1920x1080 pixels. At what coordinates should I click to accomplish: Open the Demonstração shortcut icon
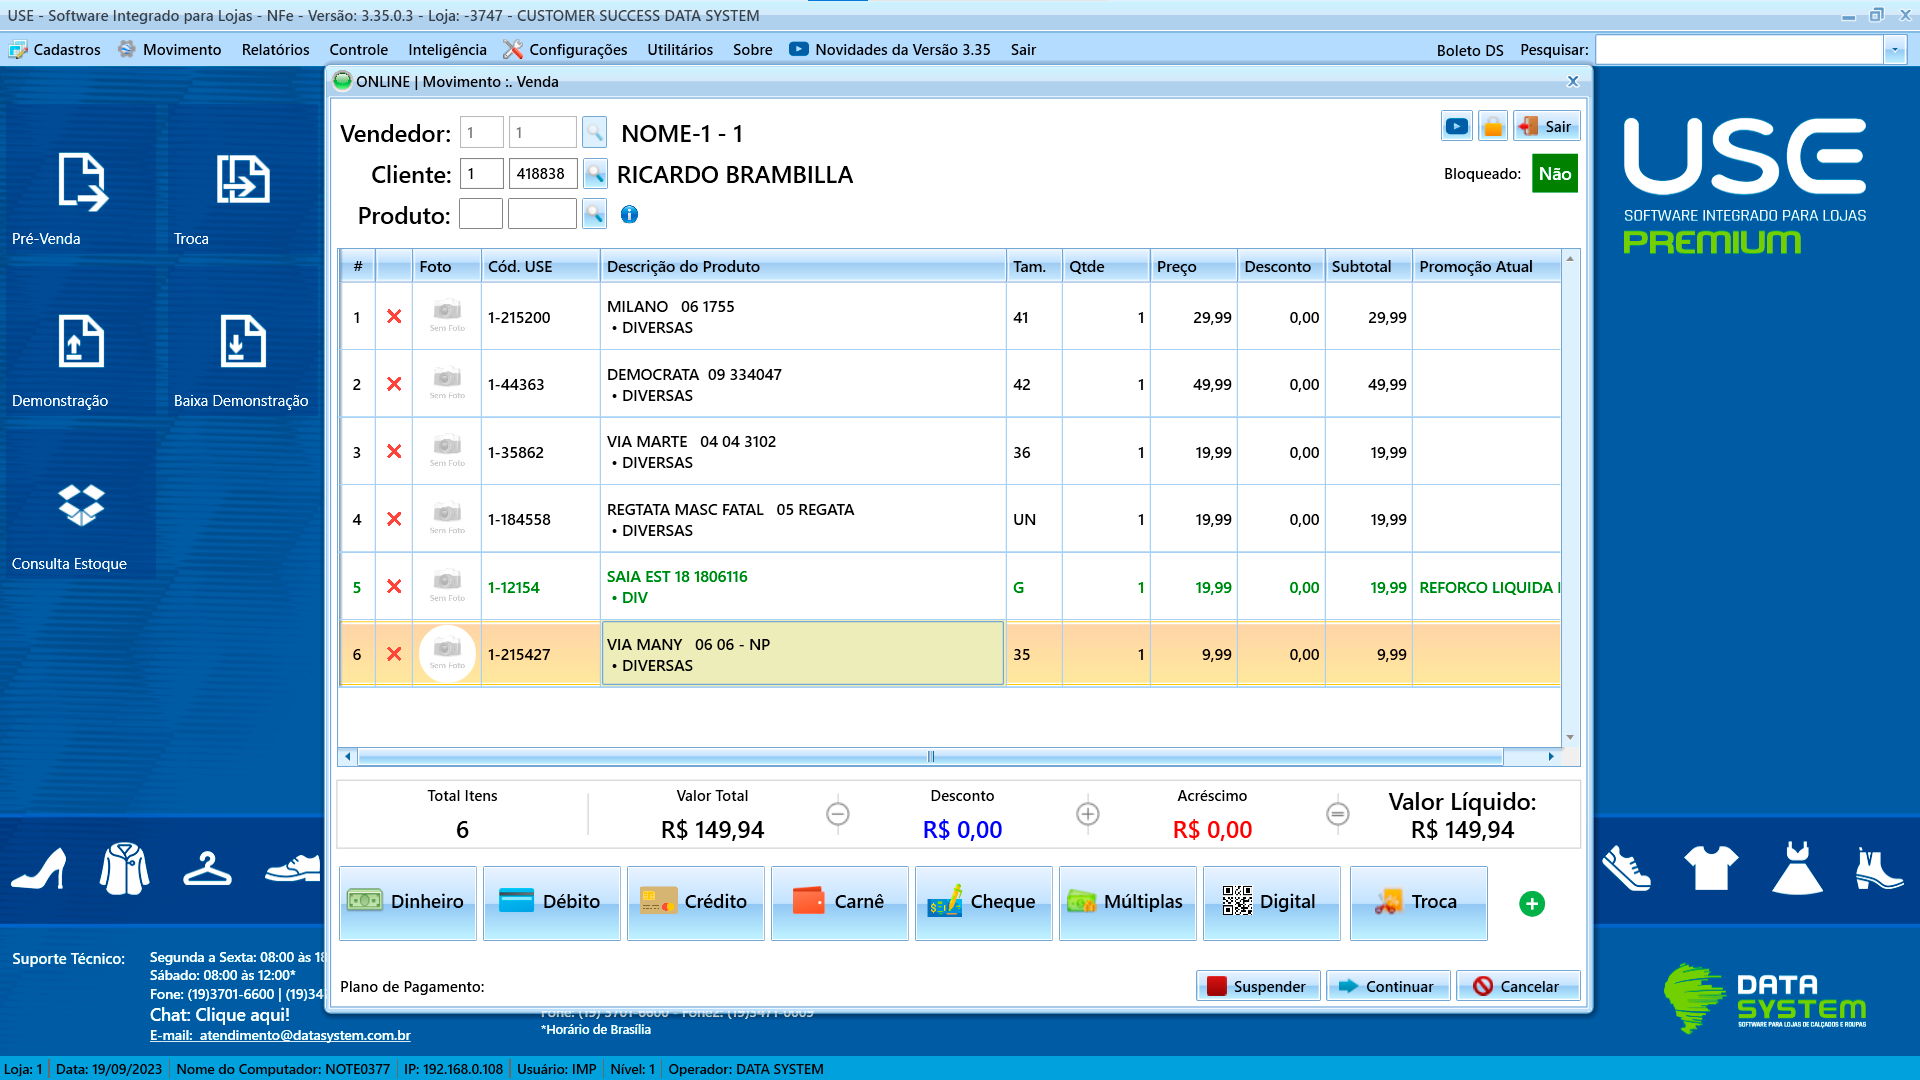(x=81, y=341)
